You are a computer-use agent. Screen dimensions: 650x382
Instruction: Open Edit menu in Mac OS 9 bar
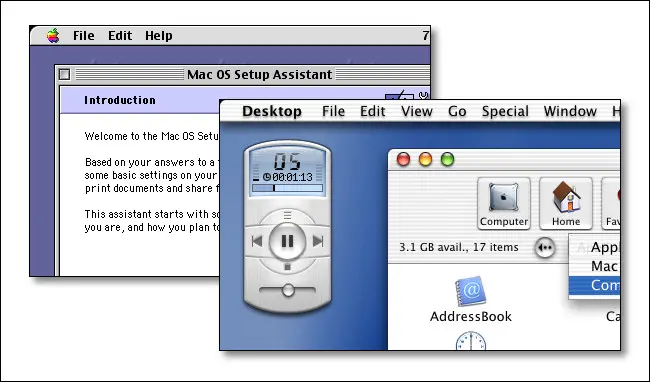click(x=120, y=36)
